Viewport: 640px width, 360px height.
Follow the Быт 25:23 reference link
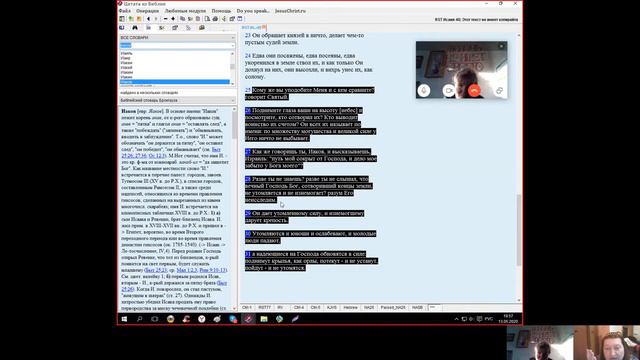click(x=156, y=270)
